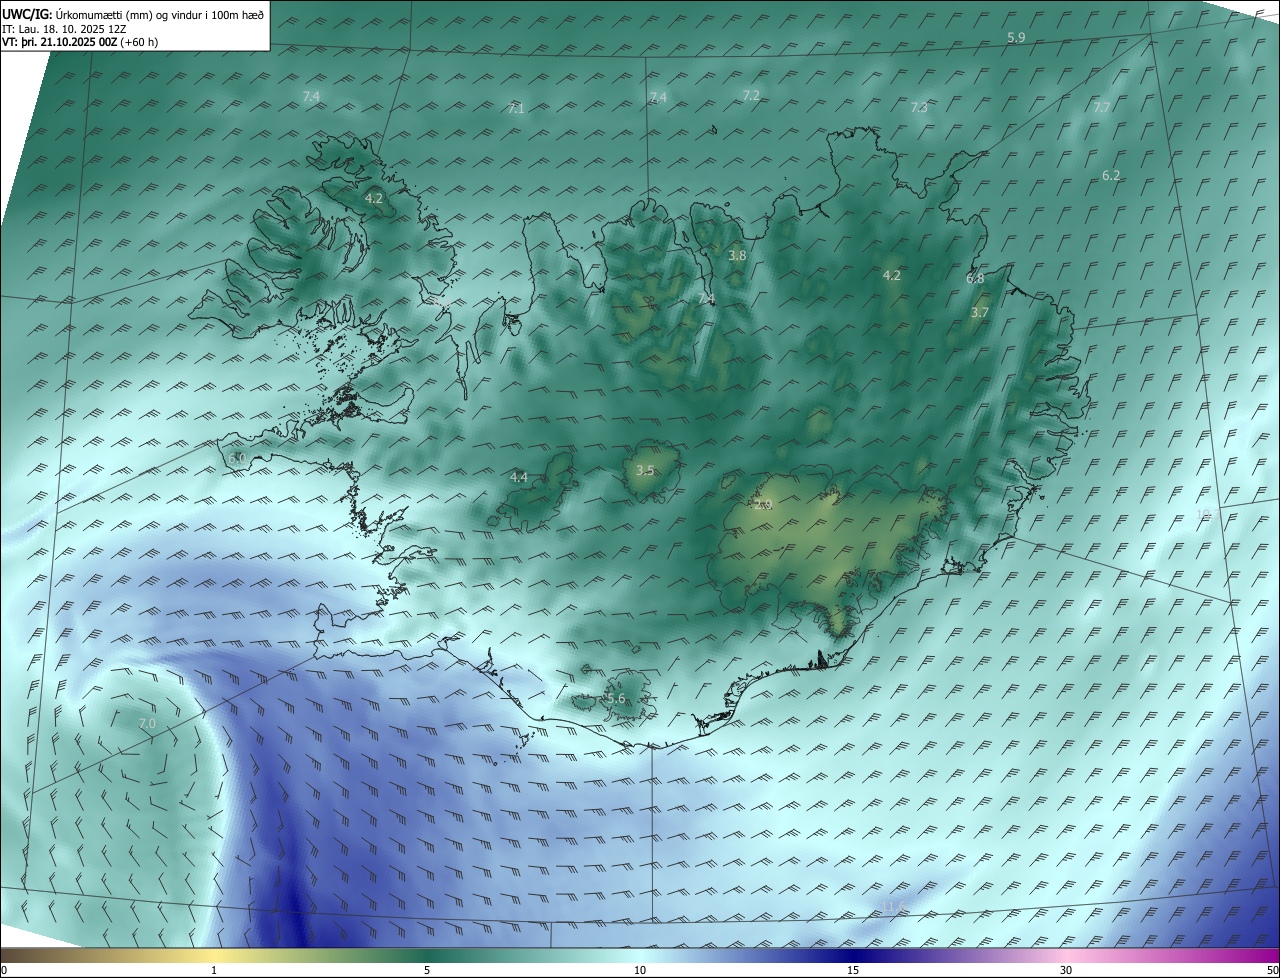Image resolution: width=1280 pixels, height=978 pixels.
Task: Click the 3.8 value label
Action: (x=737, y=255)
